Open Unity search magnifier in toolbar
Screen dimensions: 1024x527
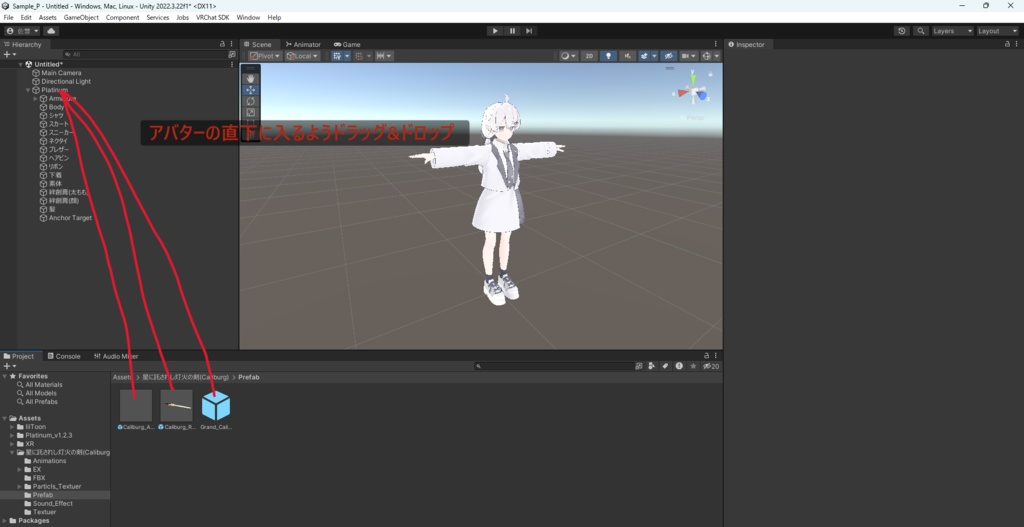(x=921, y=31)
